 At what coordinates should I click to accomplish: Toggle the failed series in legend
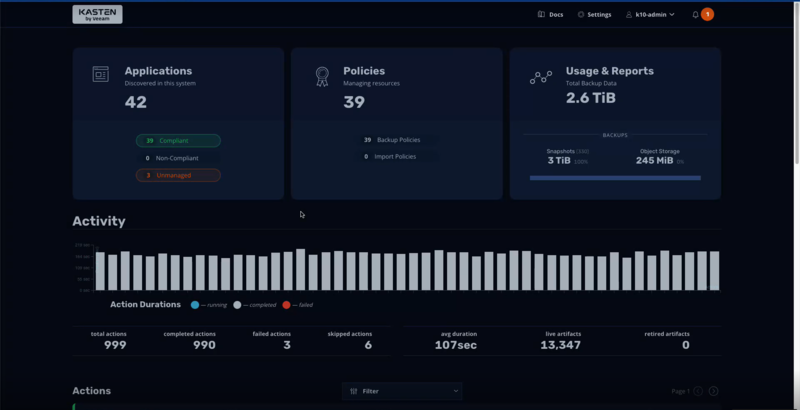coord(286,304)
